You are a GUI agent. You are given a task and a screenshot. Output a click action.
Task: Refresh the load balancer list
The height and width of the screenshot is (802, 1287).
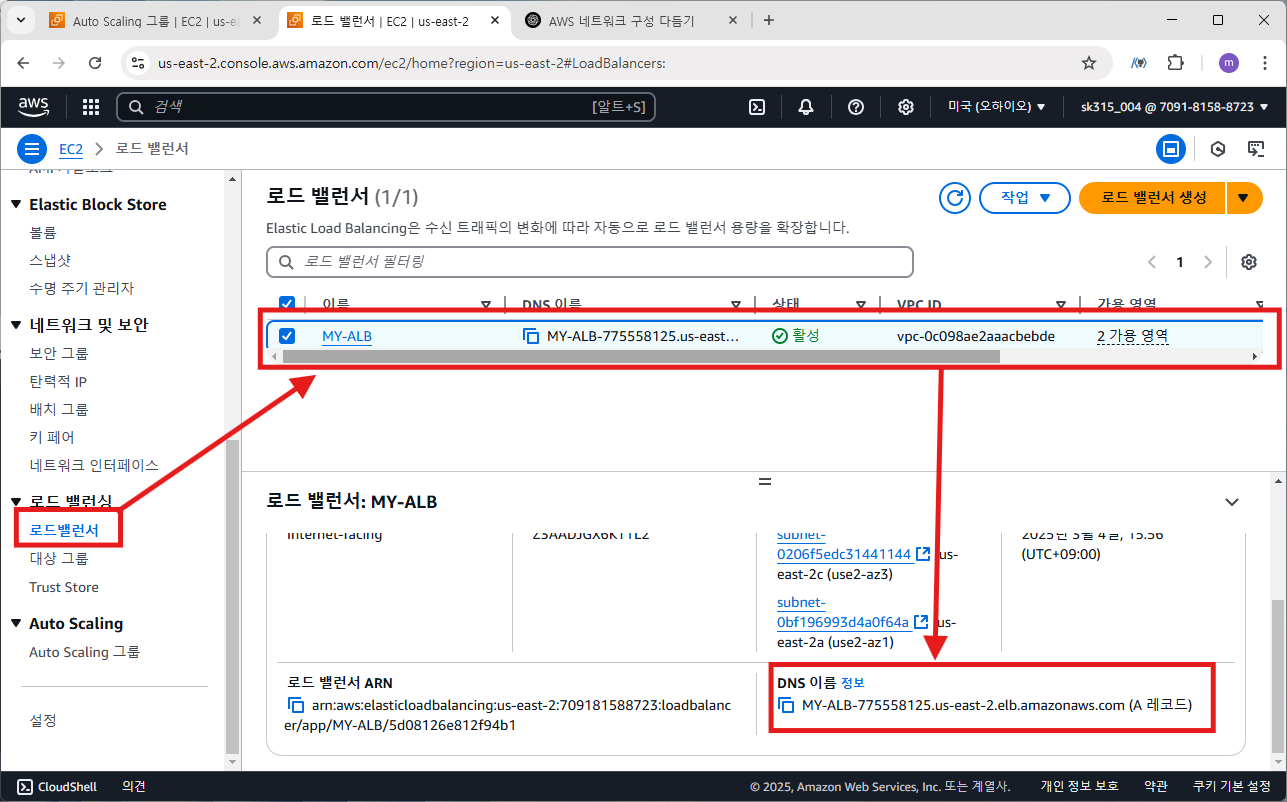coord(955,198)
